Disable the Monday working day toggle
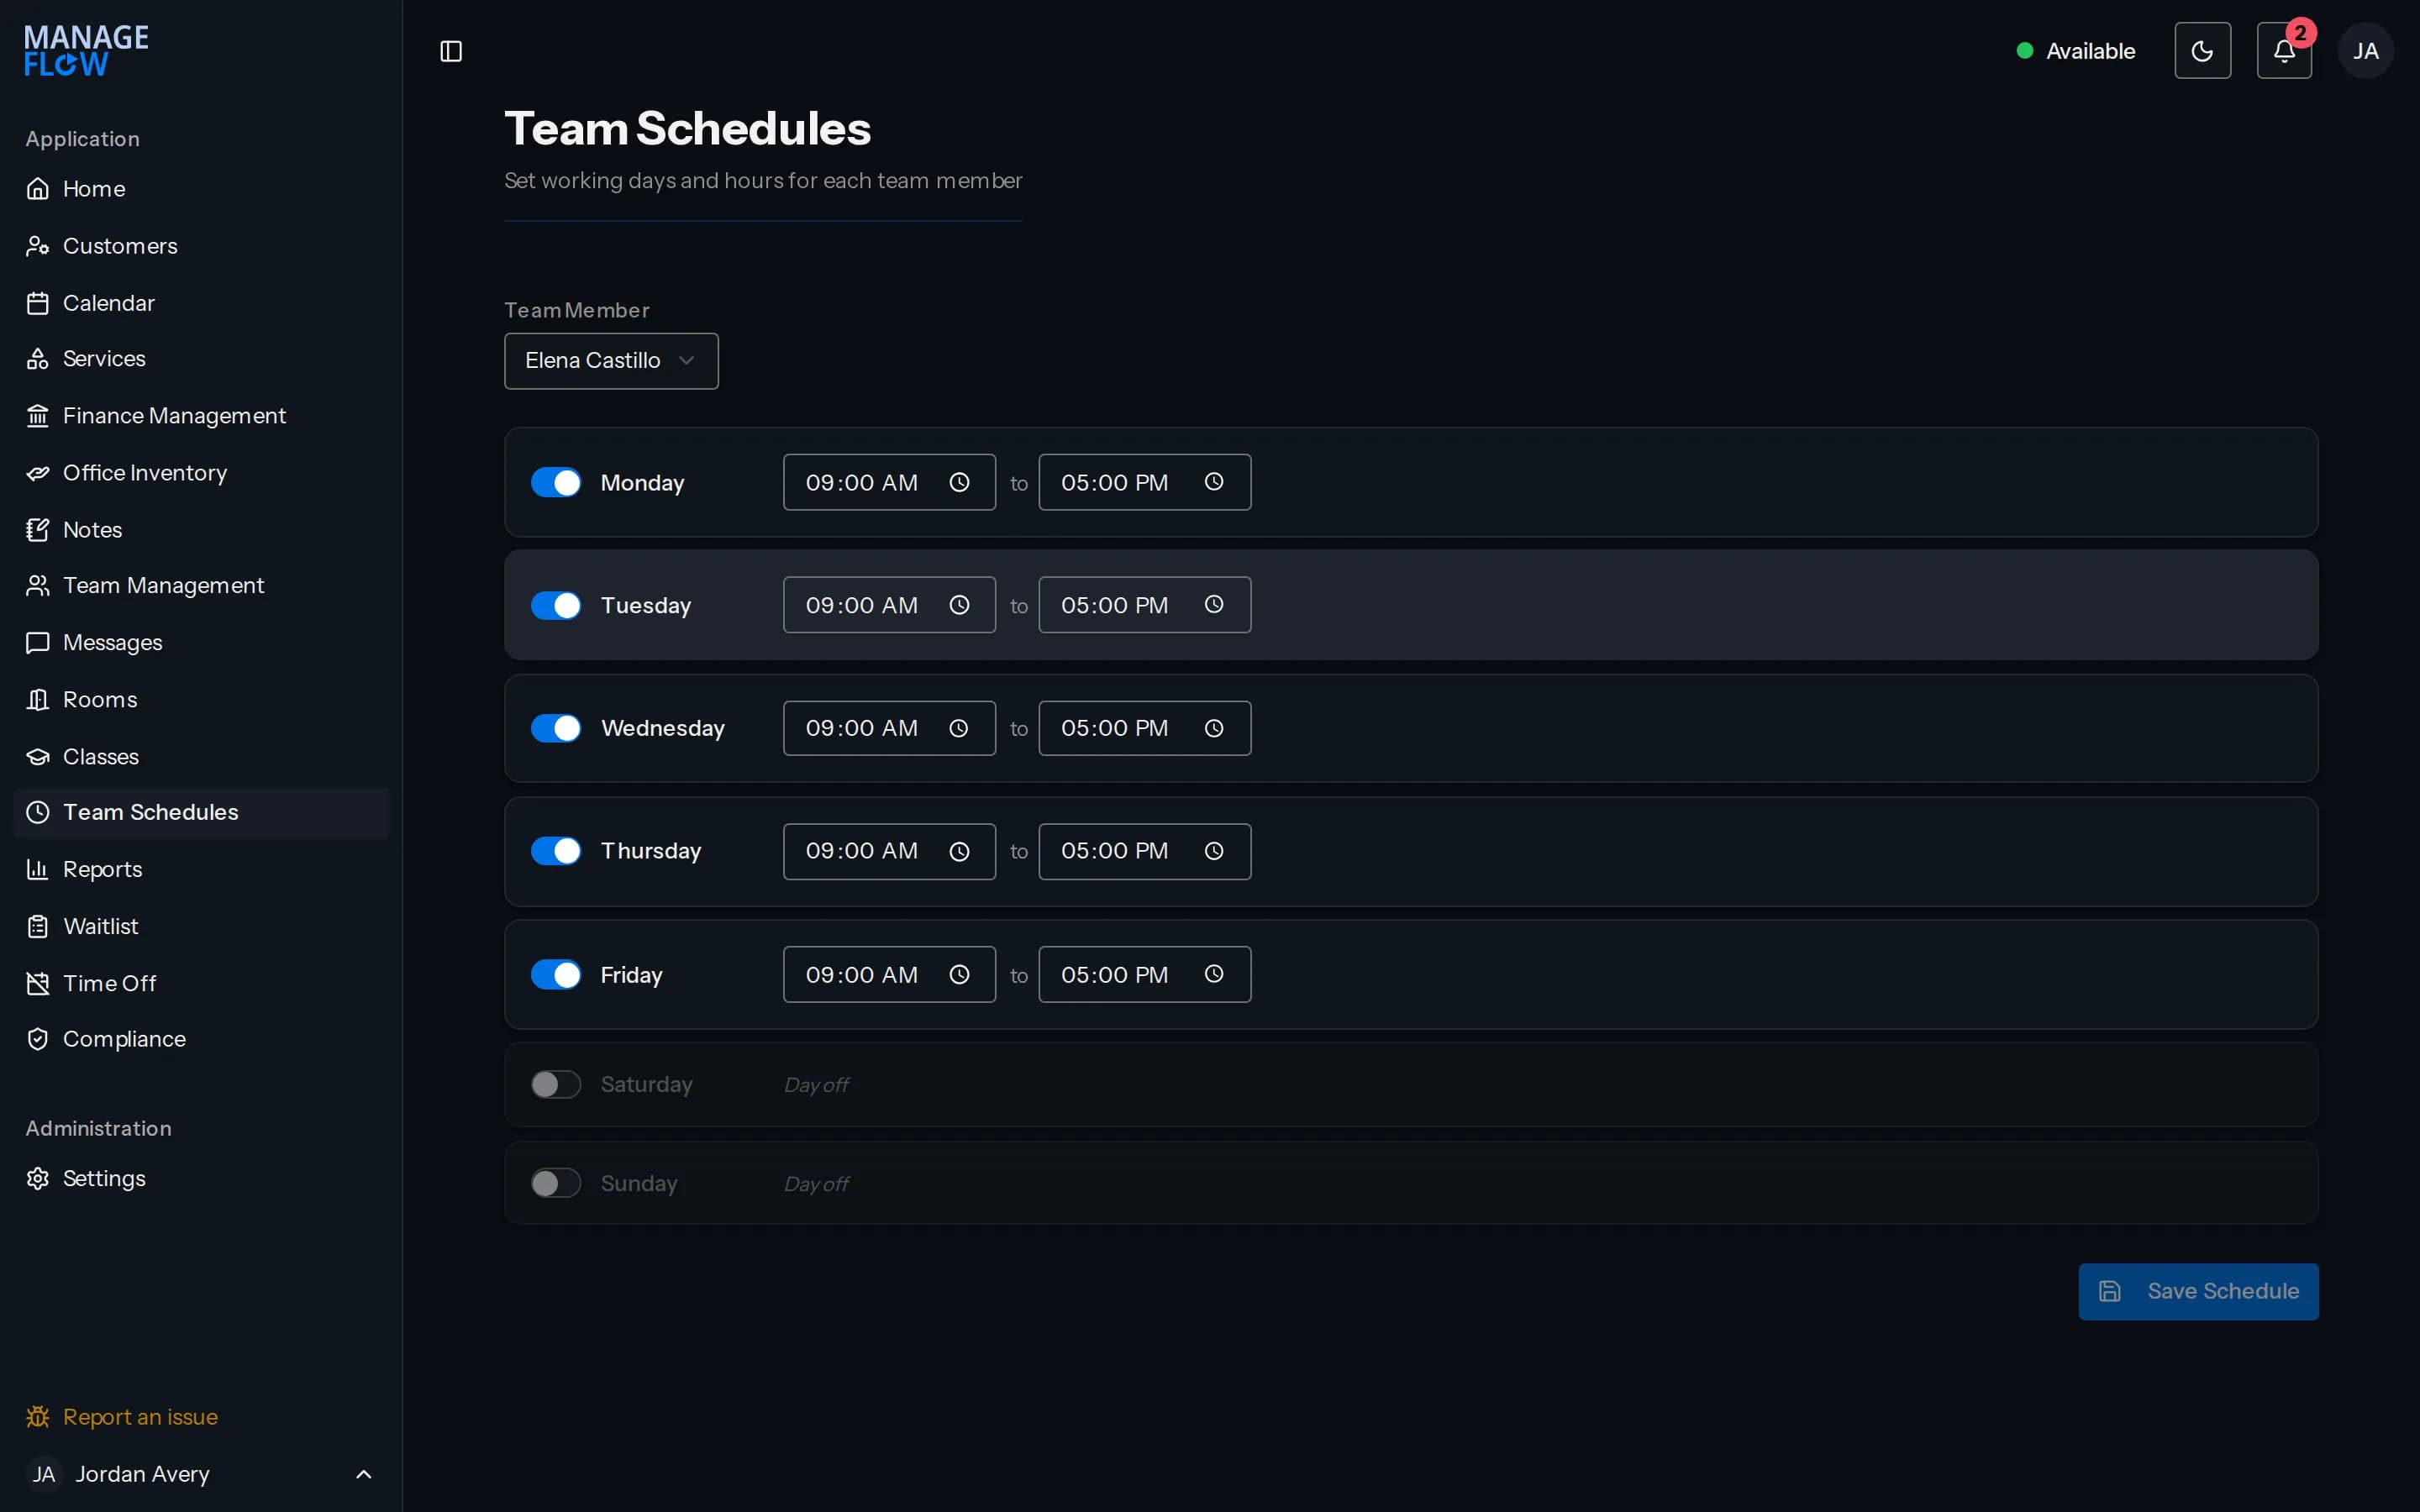Image resolution: width=2420 pixels, height=1512 pixels. (556, 482)
